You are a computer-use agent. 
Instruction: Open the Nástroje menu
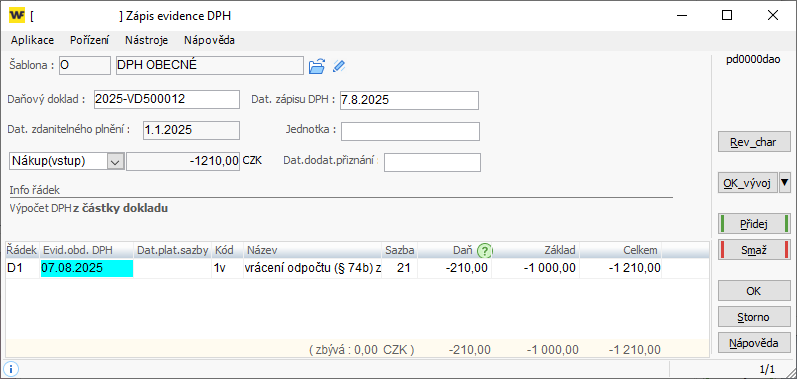pos(146,40)
